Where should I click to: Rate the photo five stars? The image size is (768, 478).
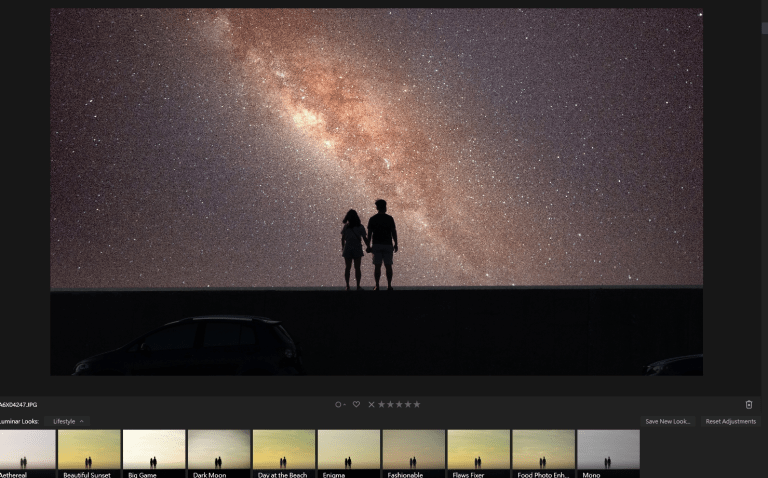417,404
